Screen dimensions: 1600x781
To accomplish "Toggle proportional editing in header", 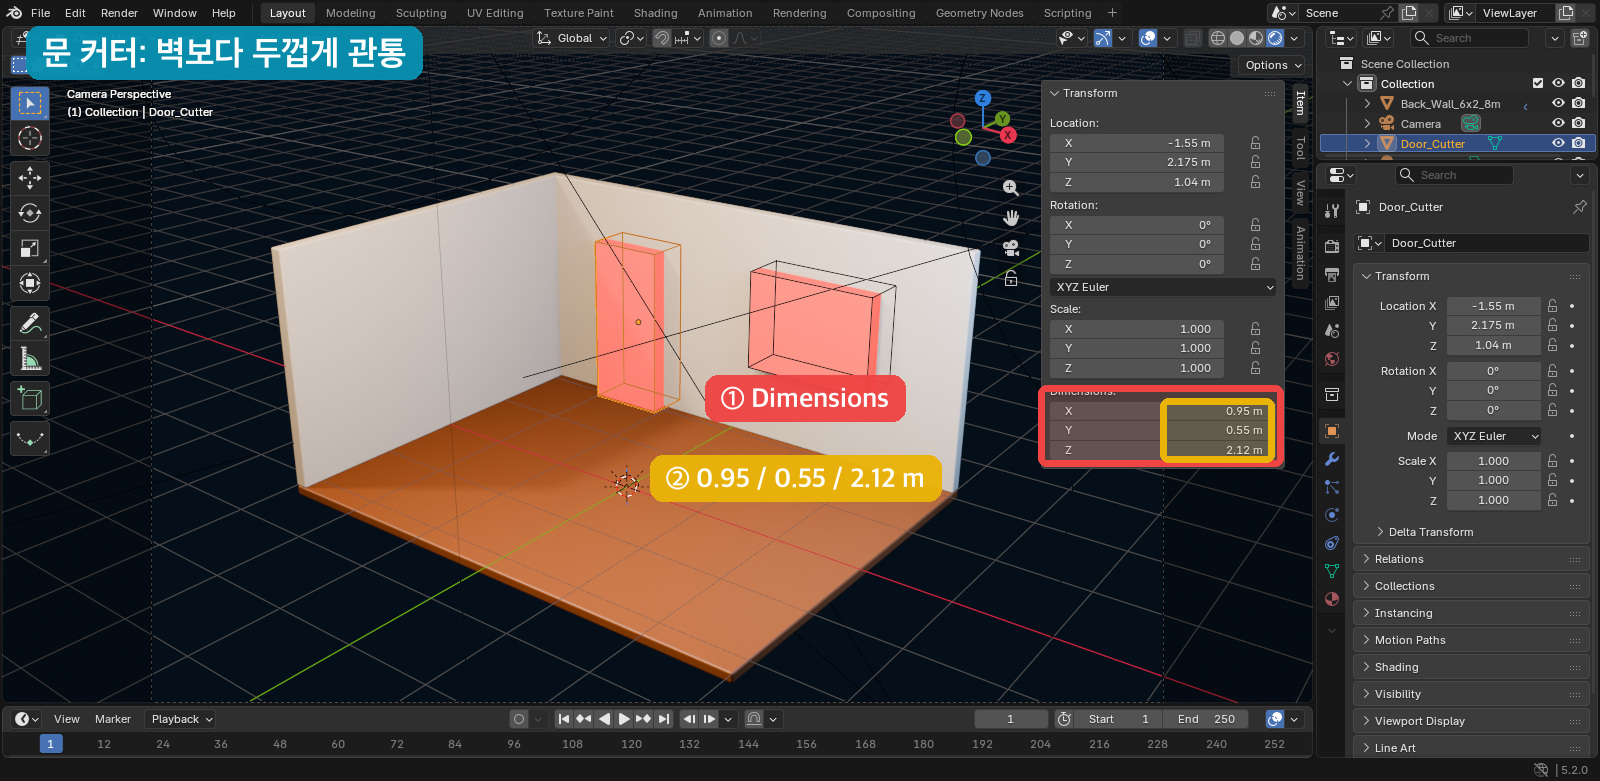I will (x=719, y=38).
